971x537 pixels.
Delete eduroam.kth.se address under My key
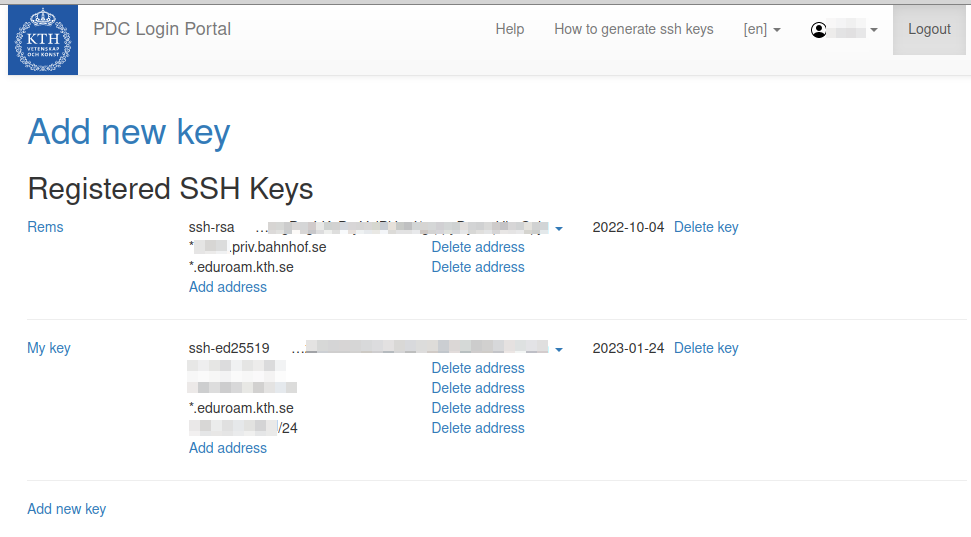pos(478,408)
